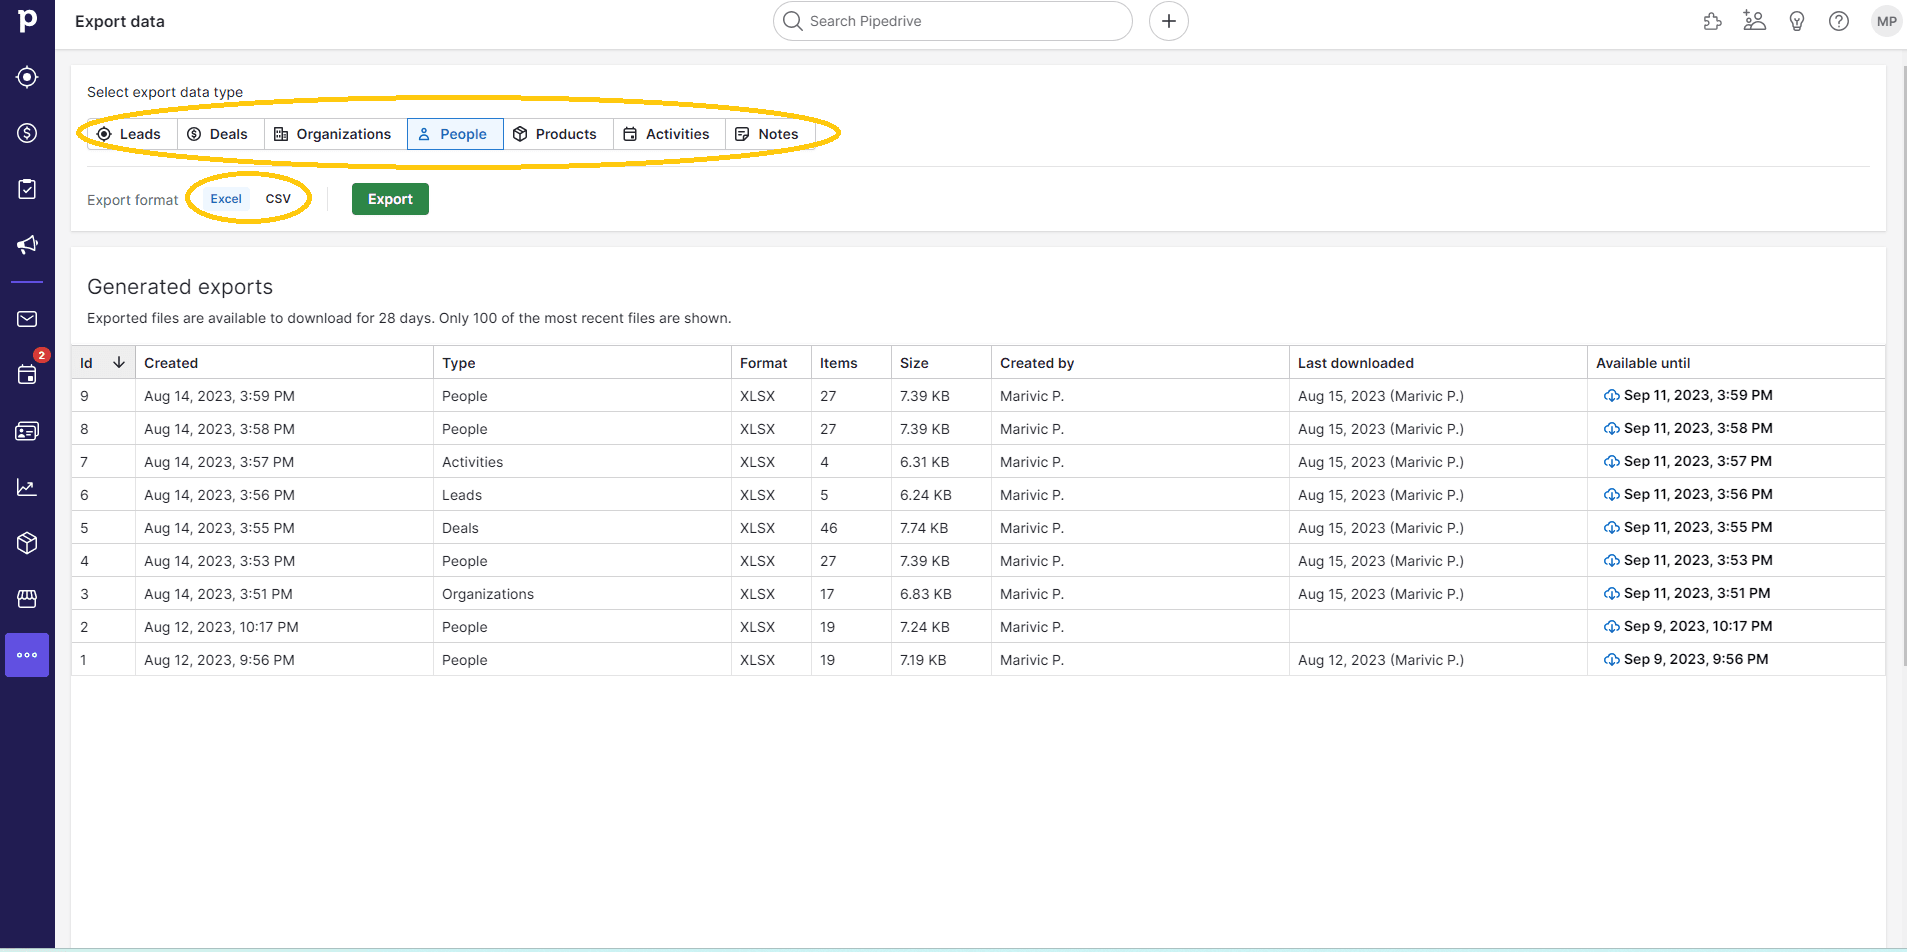Download export 9 via the cloud icon

[x=1612, y=396]
